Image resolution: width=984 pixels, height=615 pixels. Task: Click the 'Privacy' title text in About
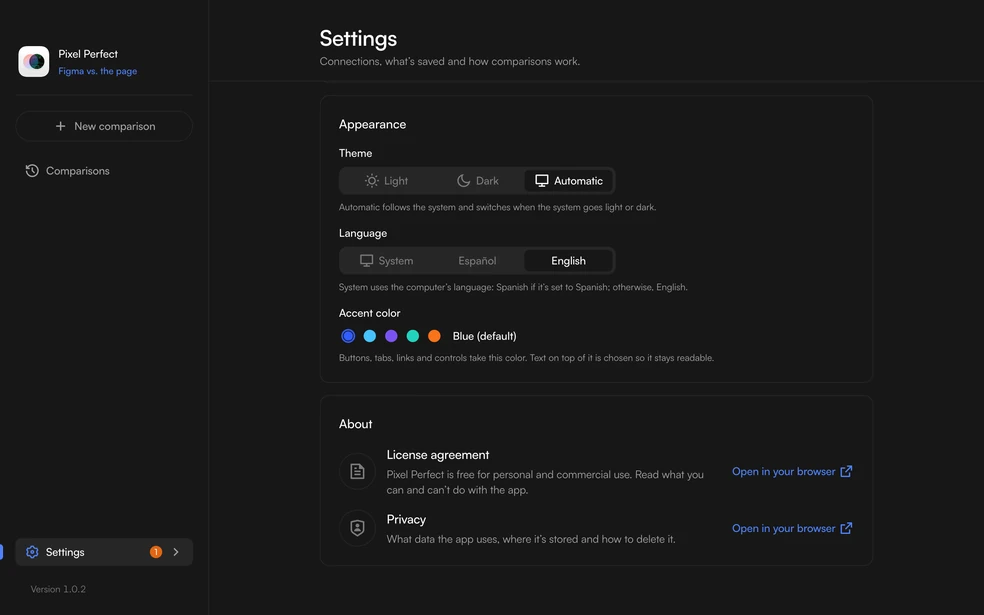coord(406,520)
